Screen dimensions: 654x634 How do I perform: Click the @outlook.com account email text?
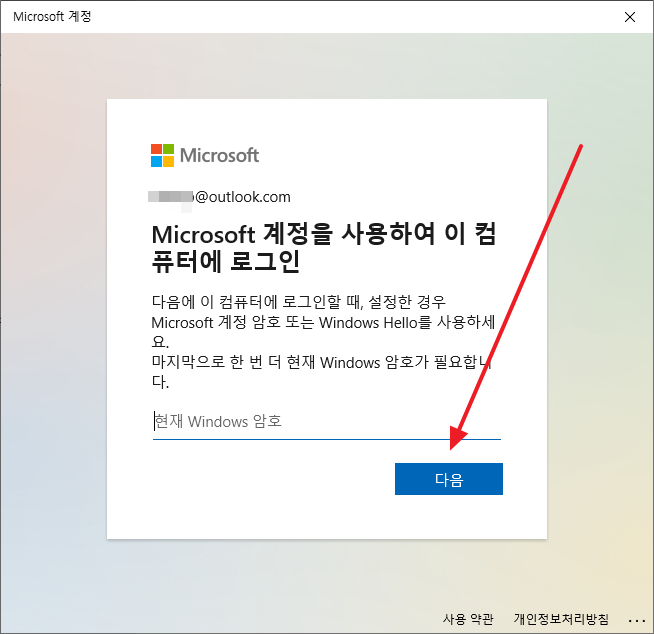tap(219, 197)
